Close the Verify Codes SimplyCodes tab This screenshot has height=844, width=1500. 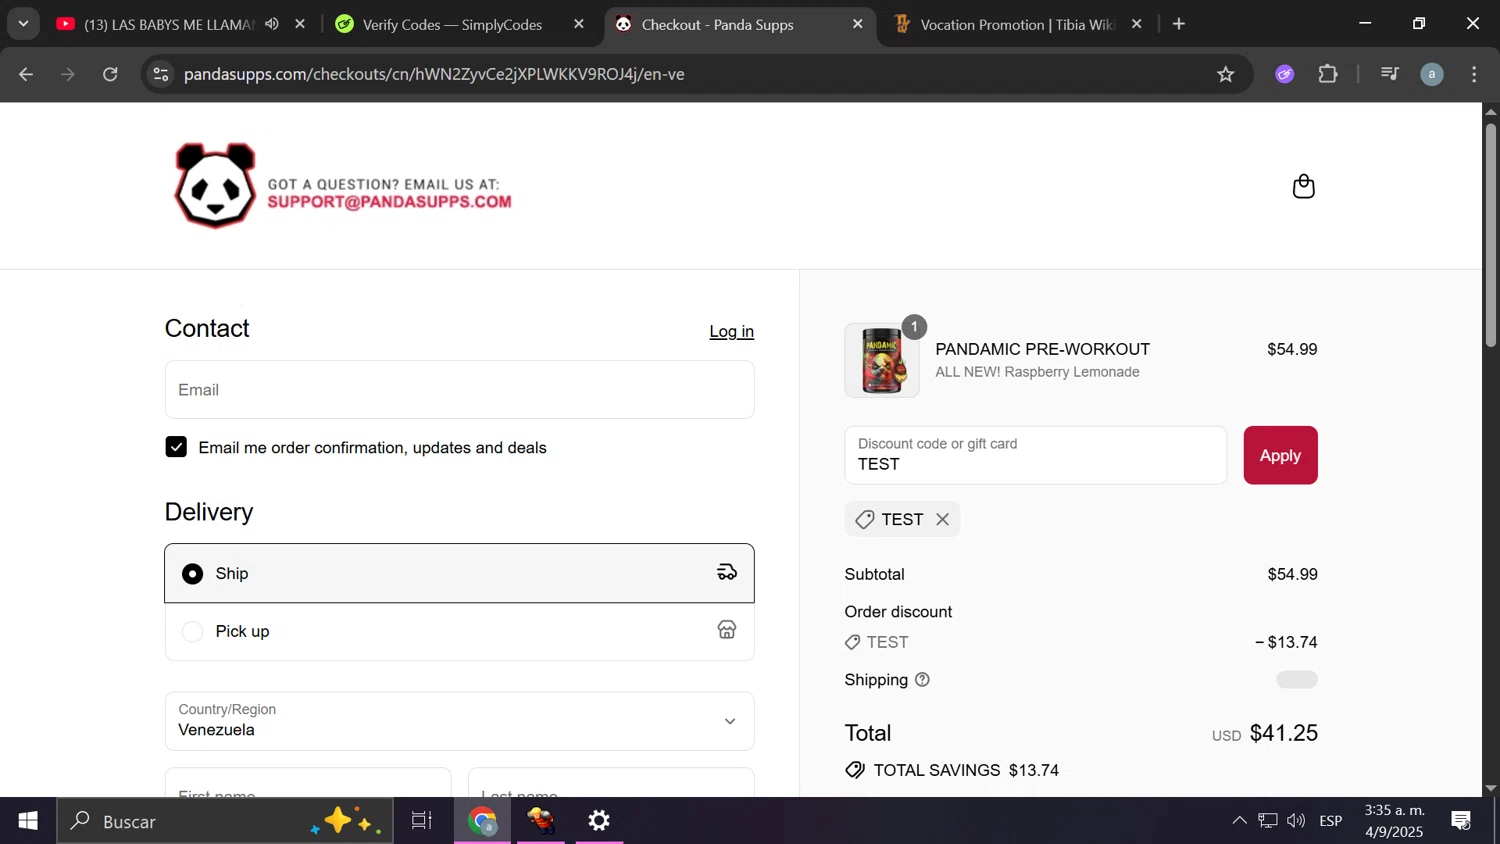tap(579, 24)
